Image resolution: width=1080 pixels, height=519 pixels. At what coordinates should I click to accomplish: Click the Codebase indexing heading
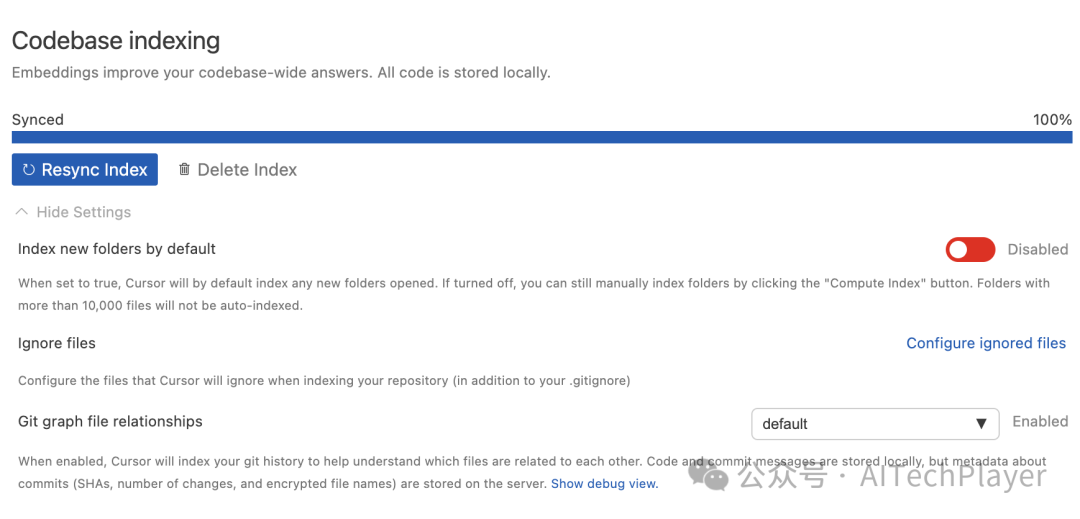tap(116, 41)
